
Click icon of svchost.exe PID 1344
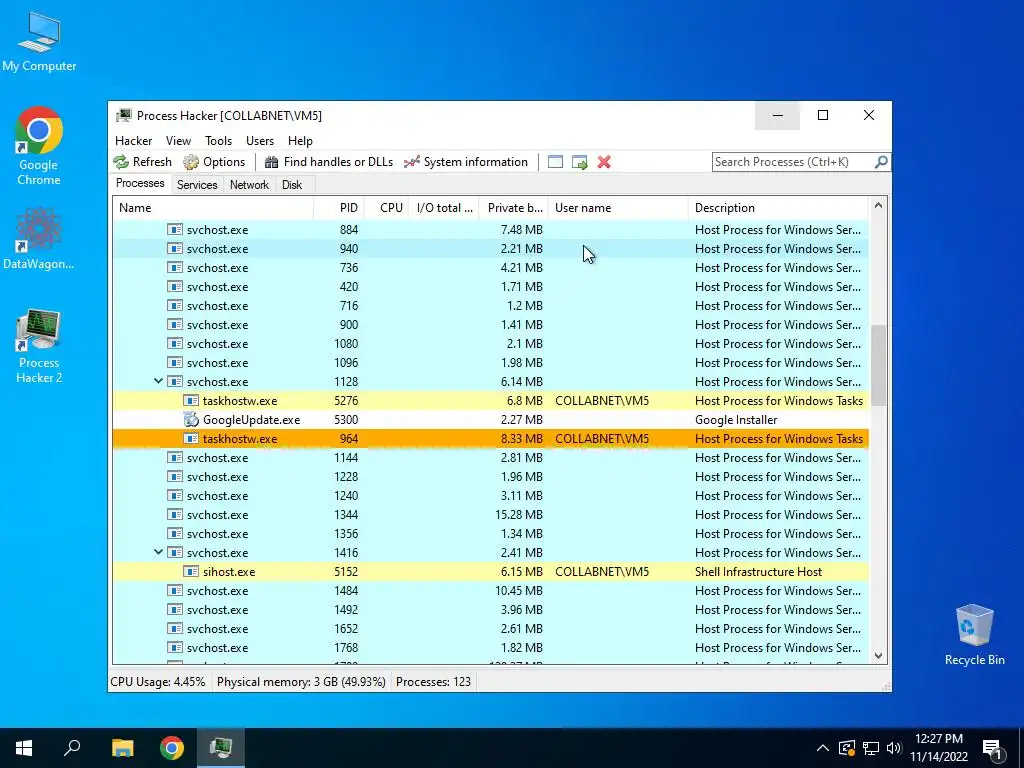tap(174, 515)
